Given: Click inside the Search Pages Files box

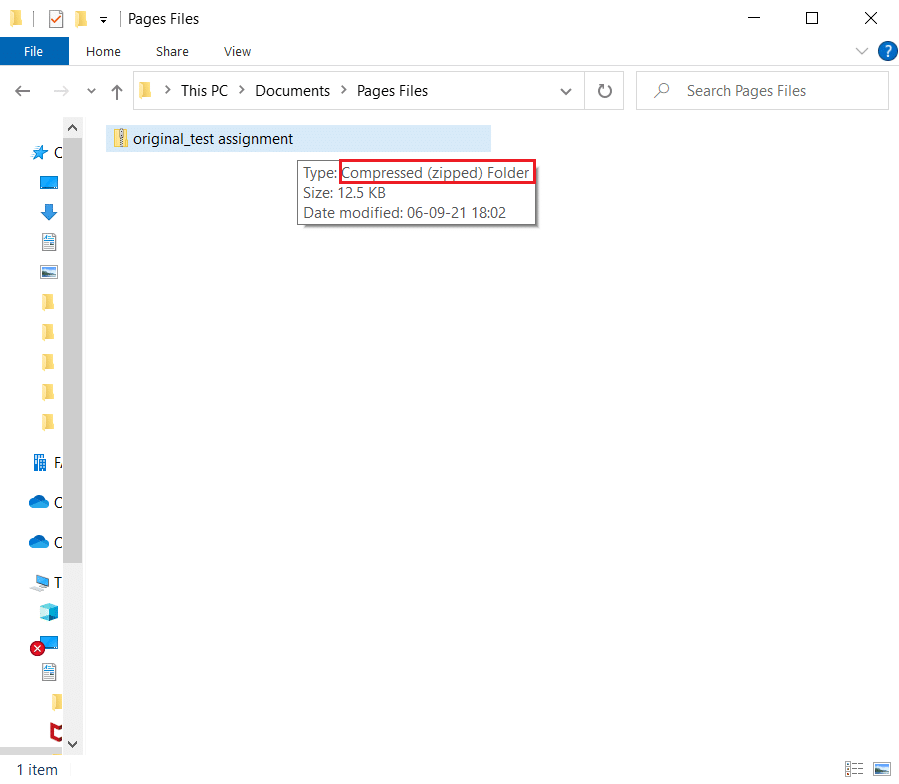Looking at the screenshot, I should click(x=762, y=90).
